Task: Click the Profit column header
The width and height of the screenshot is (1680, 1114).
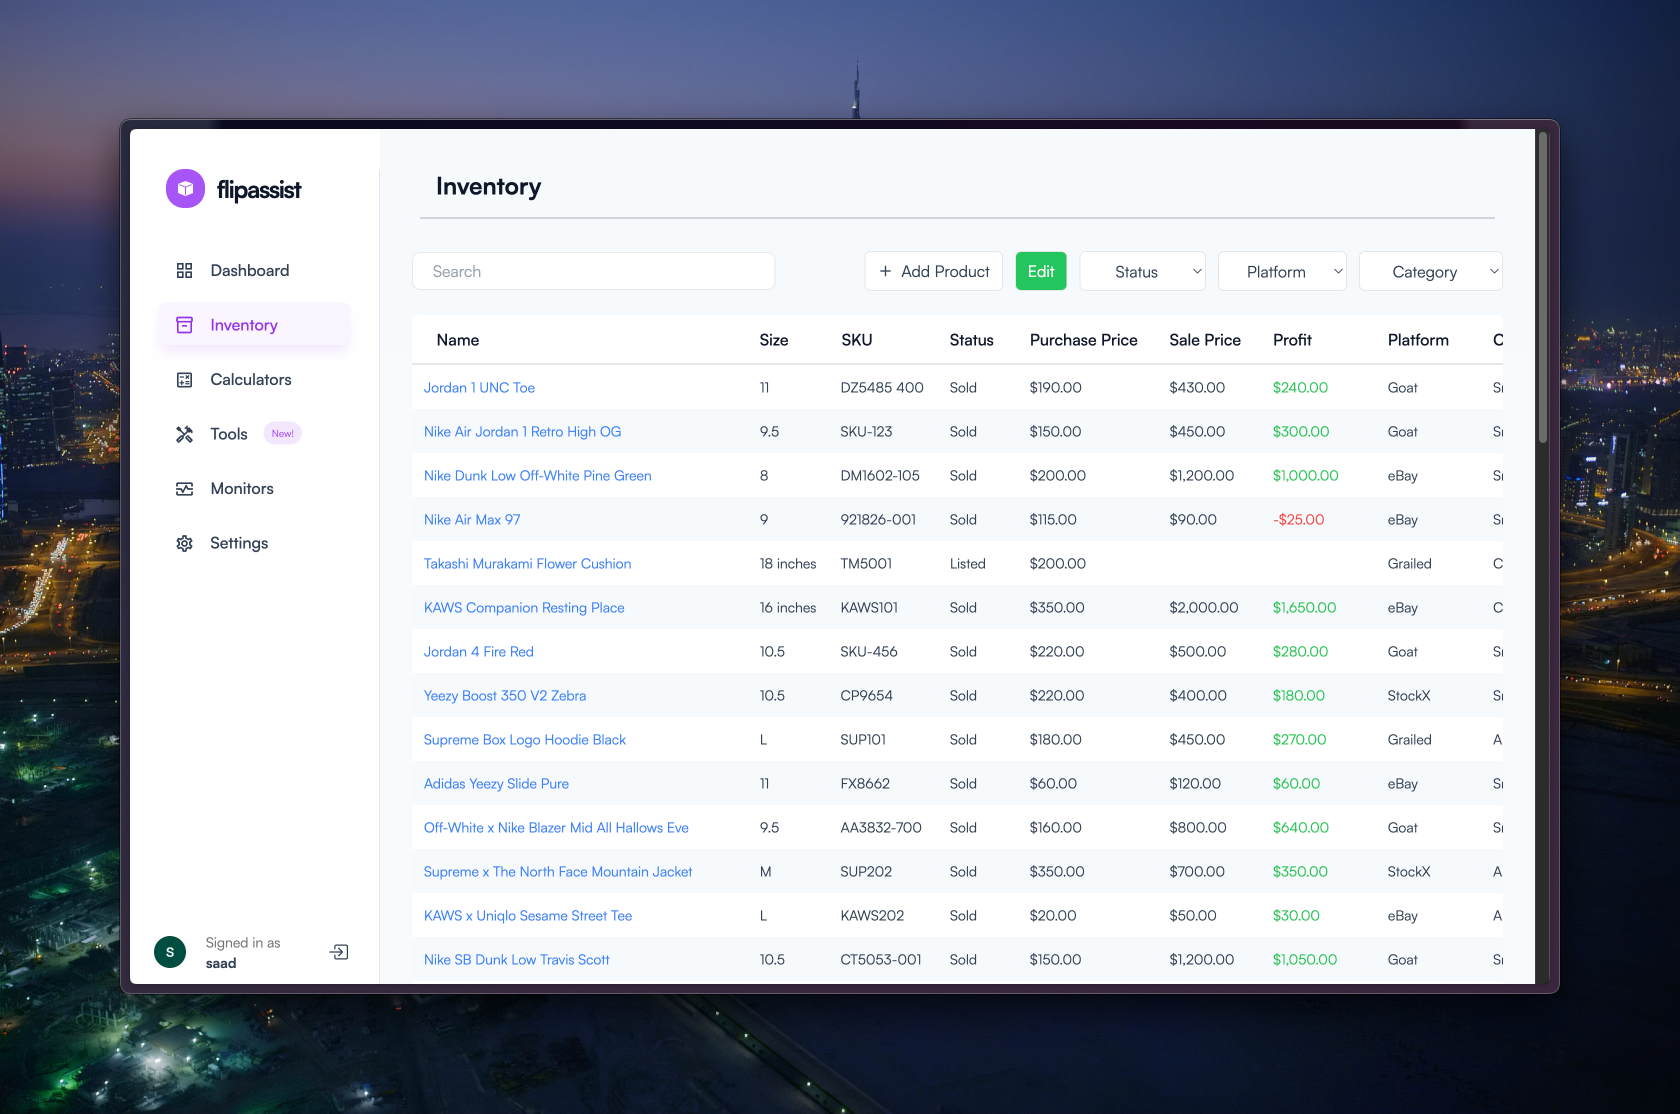Action: pos(1292,340)
